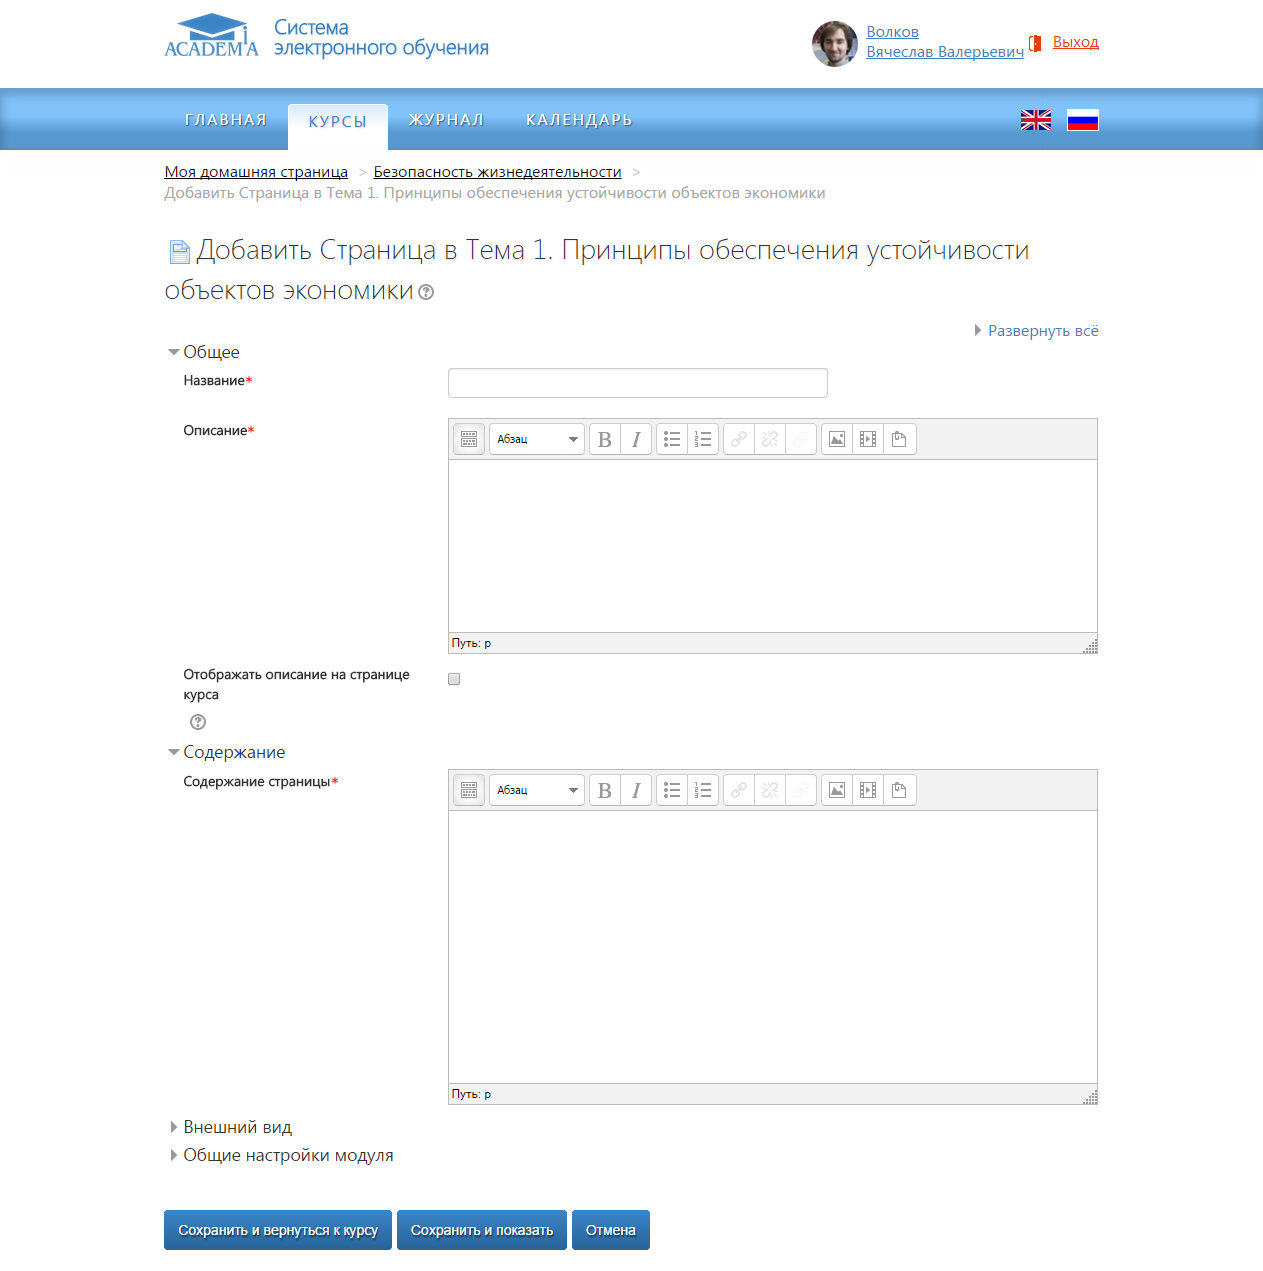Image resolution: width=1263 pixels, height=1271 pixels.
Task: Insert numbered list in Содержание страницы editor
Action: pos(703,790)
